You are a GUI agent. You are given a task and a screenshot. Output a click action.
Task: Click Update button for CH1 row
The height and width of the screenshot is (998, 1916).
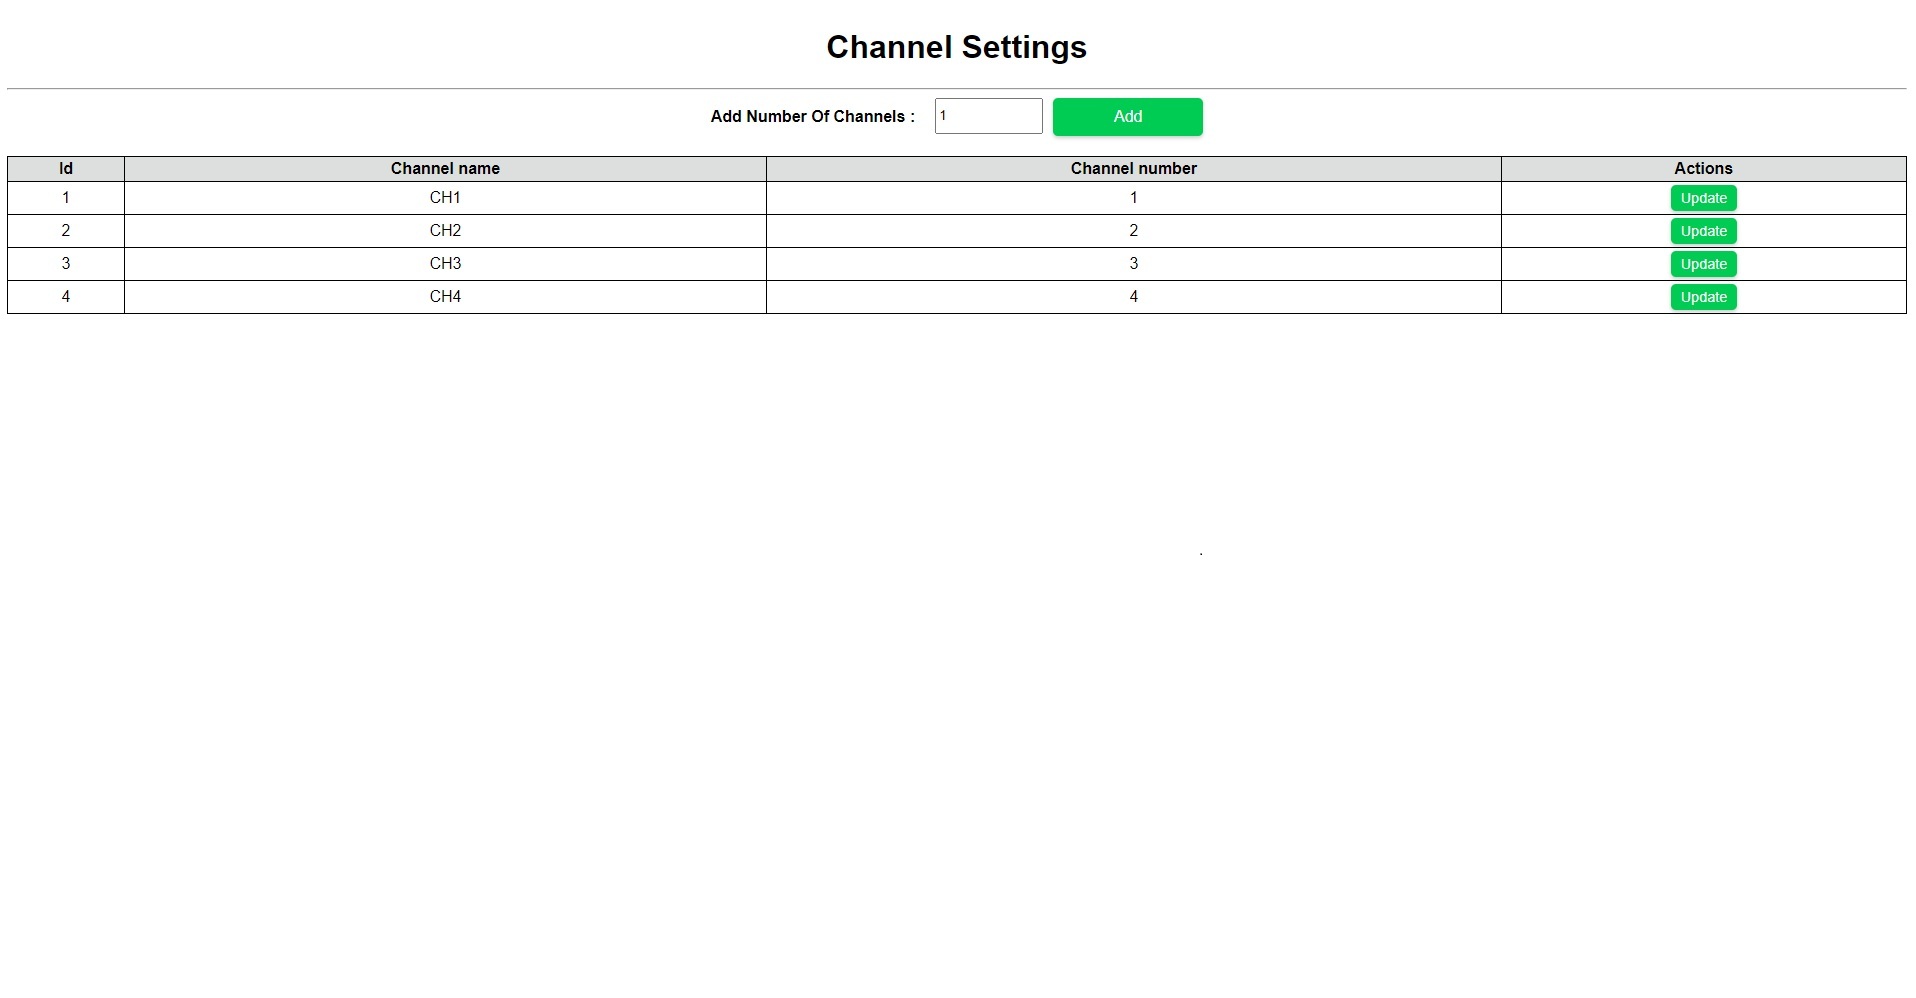[1703, 198]
